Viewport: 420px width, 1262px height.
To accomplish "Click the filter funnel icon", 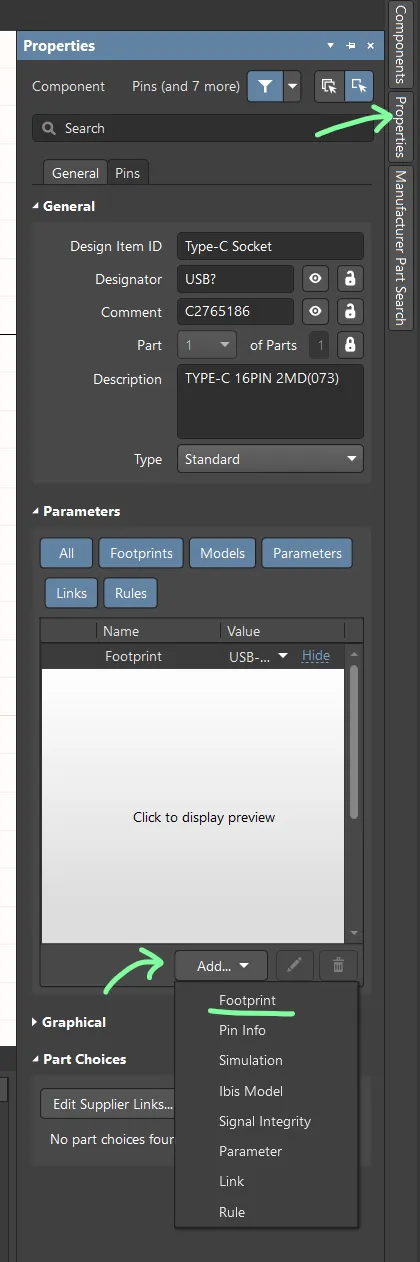I will click(265, 86).
